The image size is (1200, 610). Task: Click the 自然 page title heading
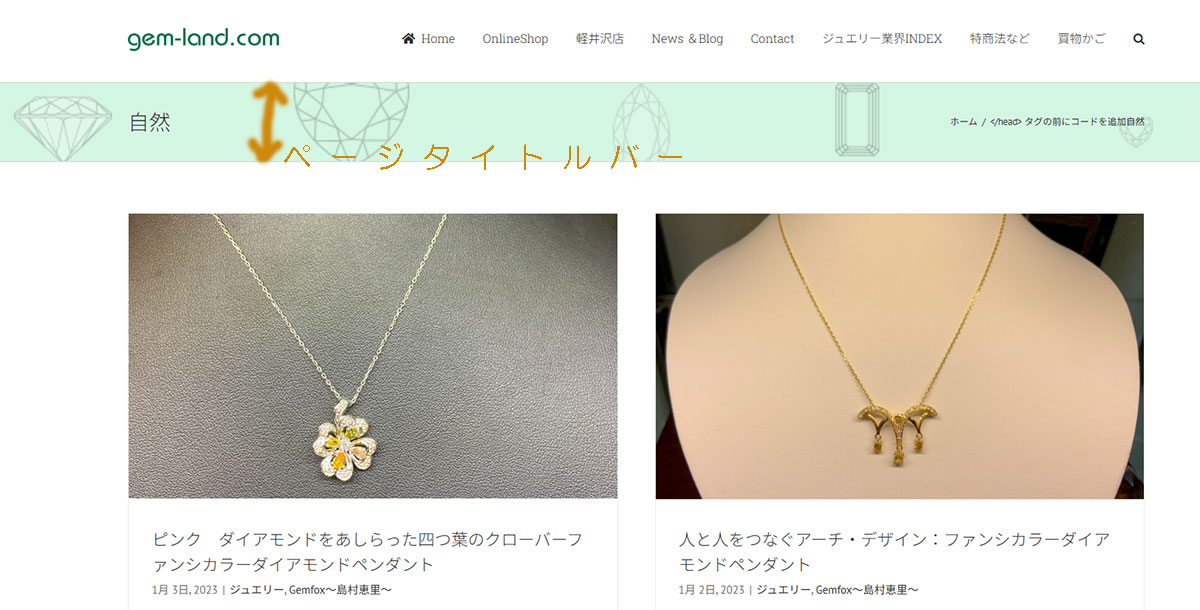[150, 122]
